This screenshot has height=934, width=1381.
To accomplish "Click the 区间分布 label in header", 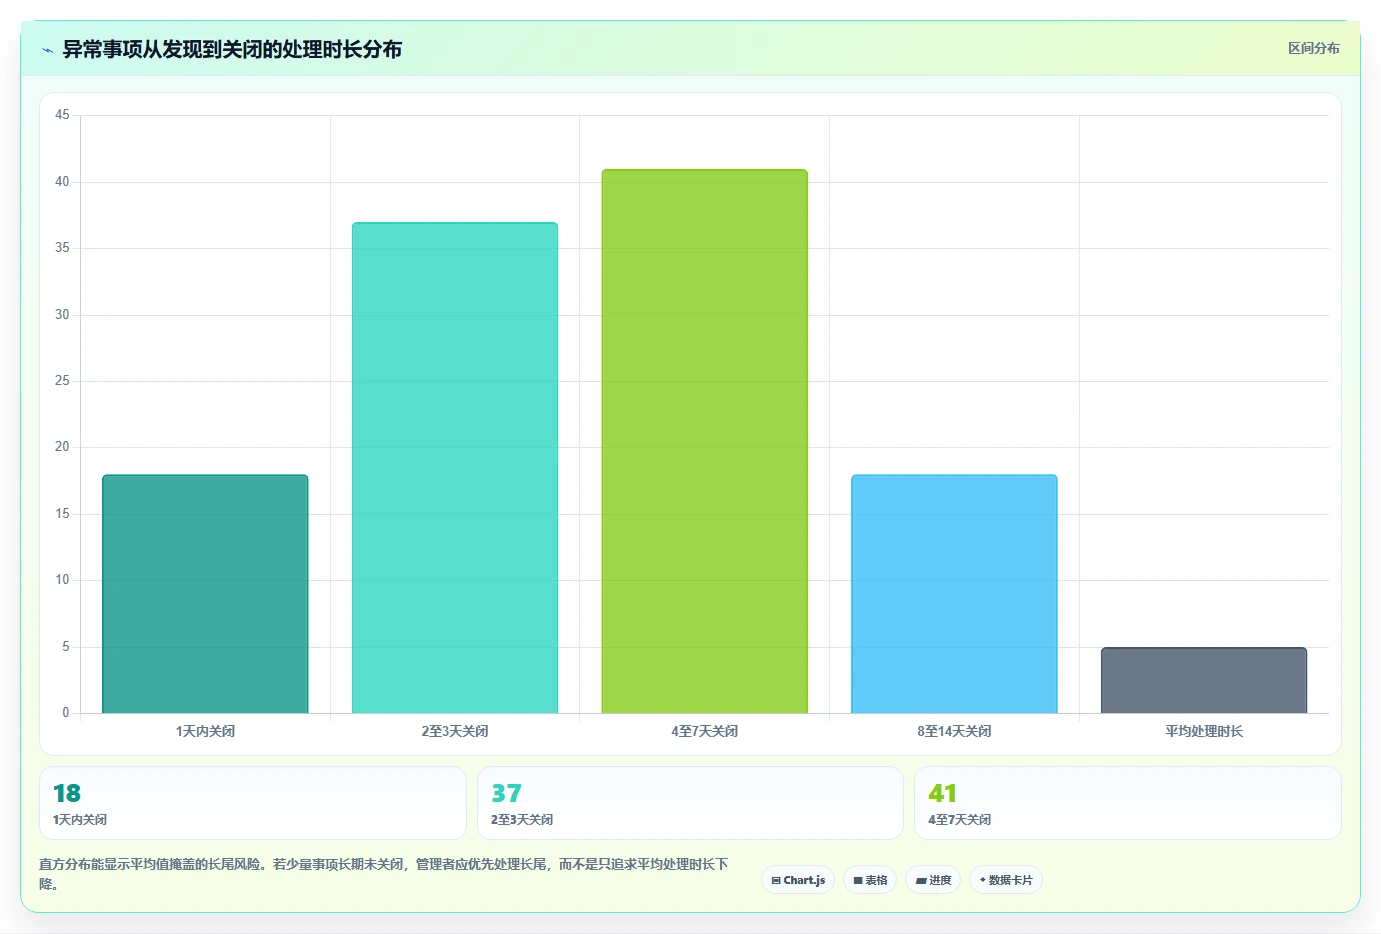I will [1313, 48].
